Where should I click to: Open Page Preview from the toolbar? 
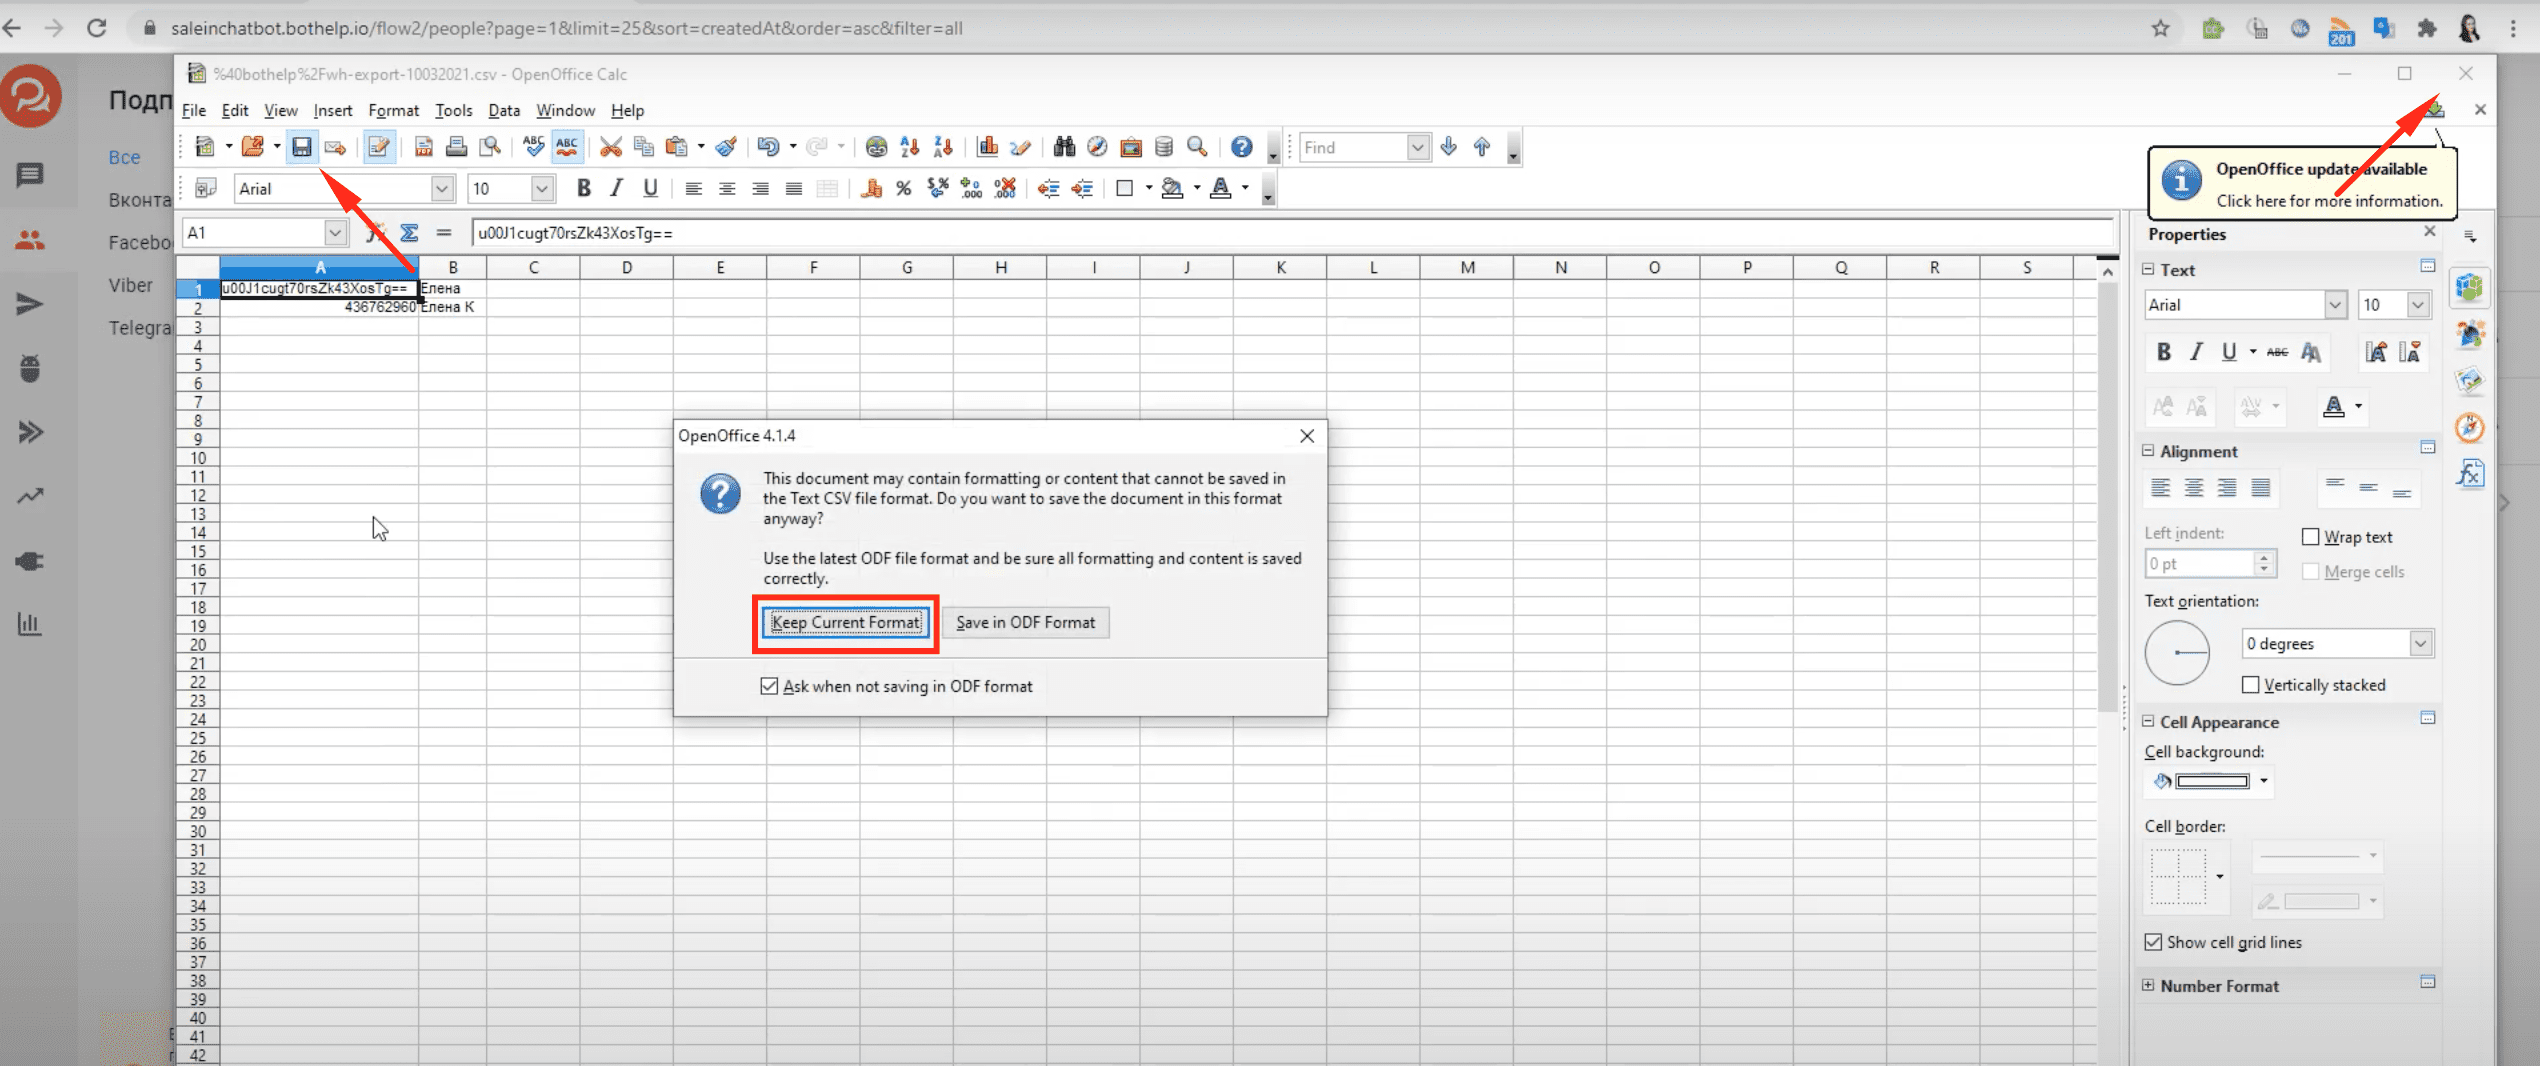pos(489,147)
